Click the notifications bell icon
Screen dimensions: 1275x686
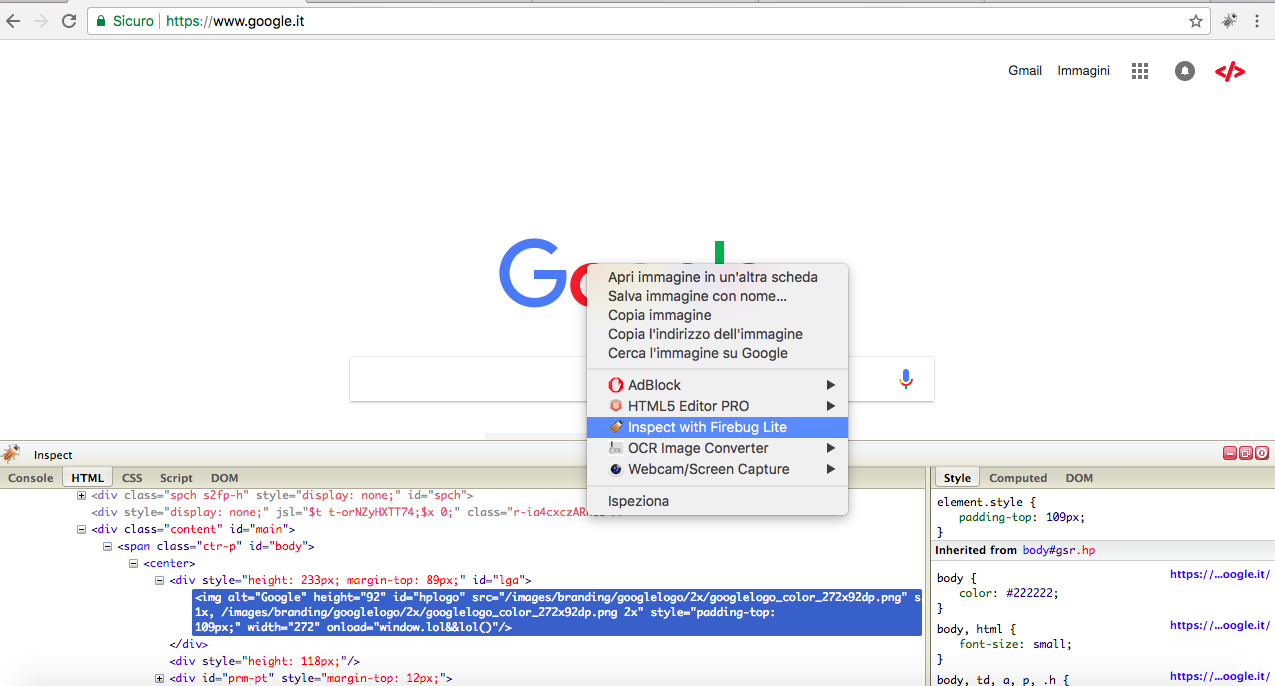point(1184,71)
